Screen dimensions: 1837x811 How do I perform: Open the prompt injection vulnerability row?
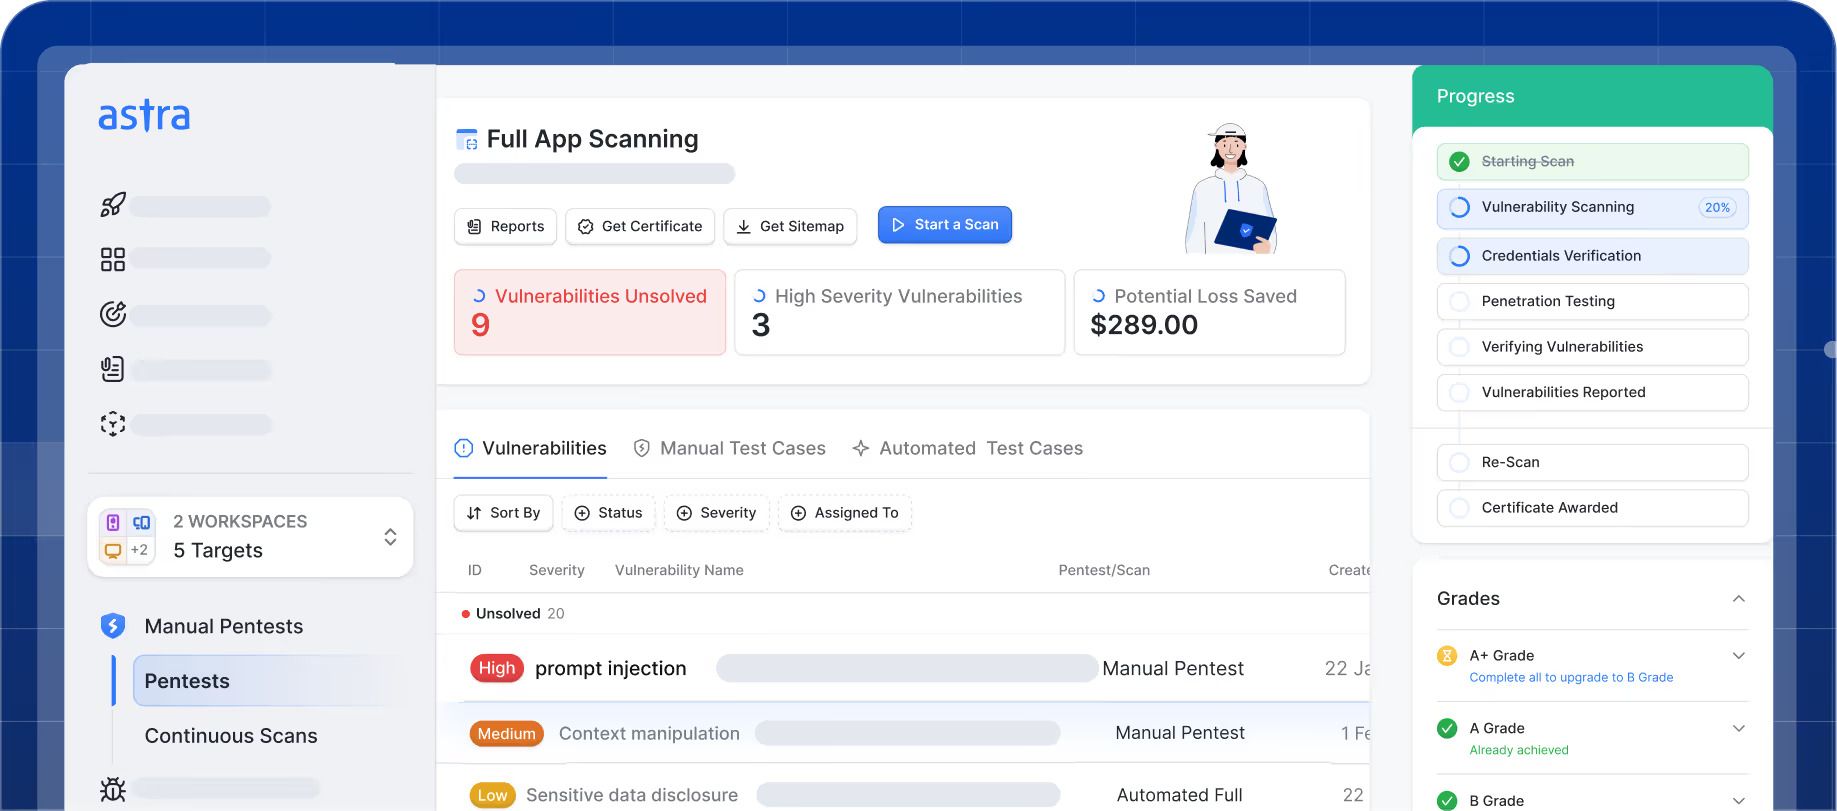(903, 668)
